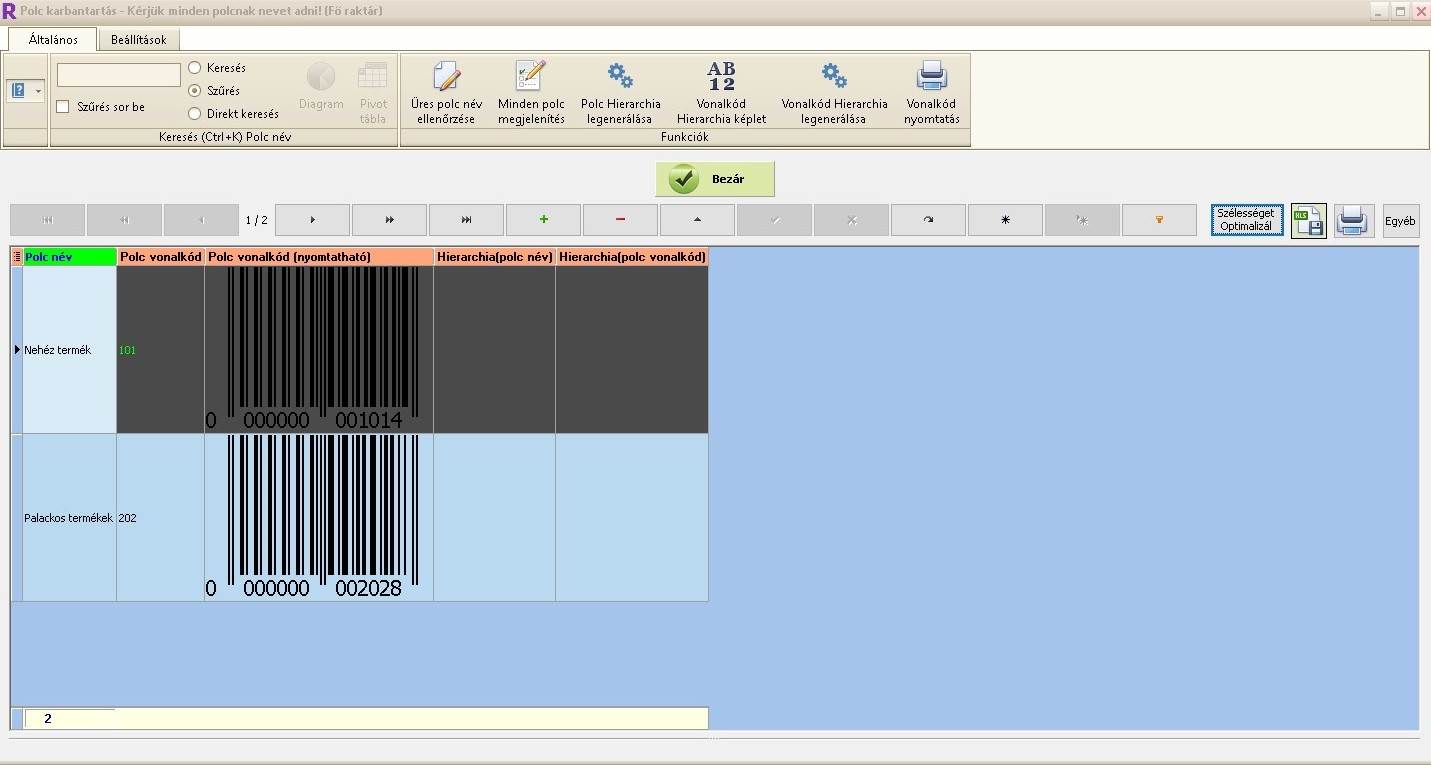Cancel edit with X navigator button
This screenshot has height=766, width=1431.
point(851,220)
